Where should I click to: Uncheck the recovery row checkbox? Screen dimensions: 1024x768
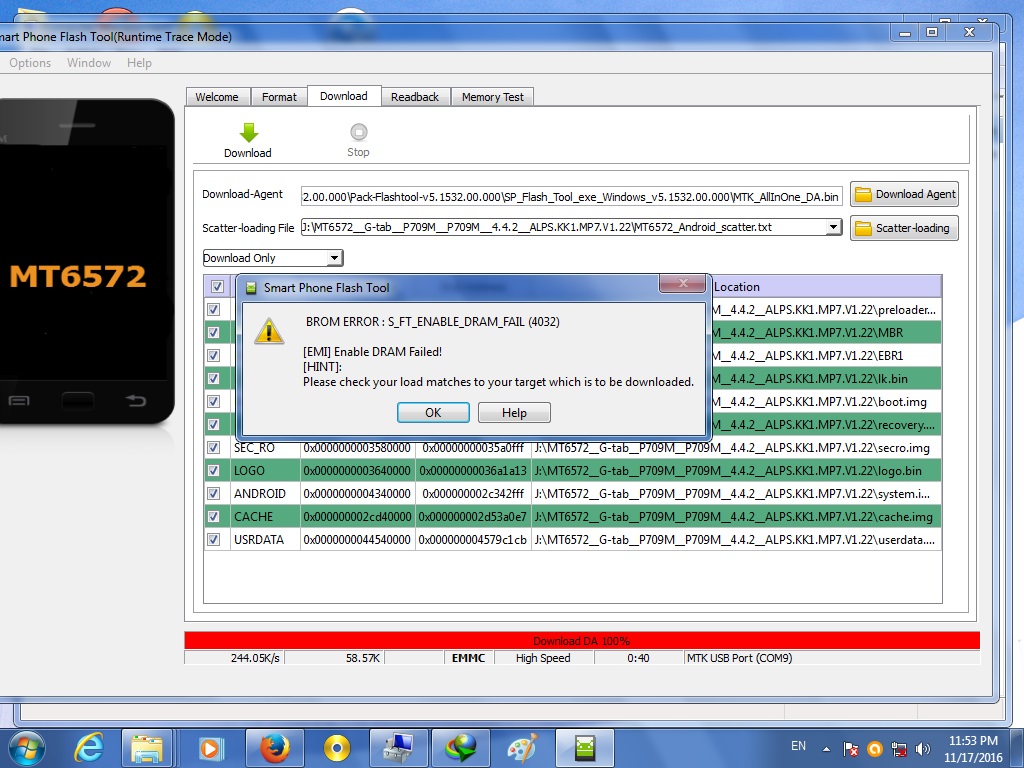pyautogui.click(x=214, y=424)
